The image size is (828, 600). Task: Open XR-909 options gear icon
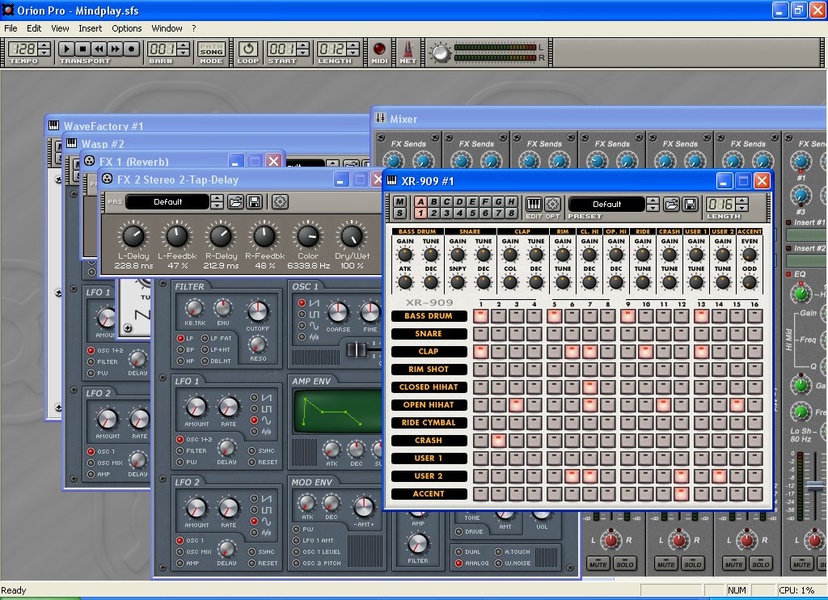[x=552, y=204]
